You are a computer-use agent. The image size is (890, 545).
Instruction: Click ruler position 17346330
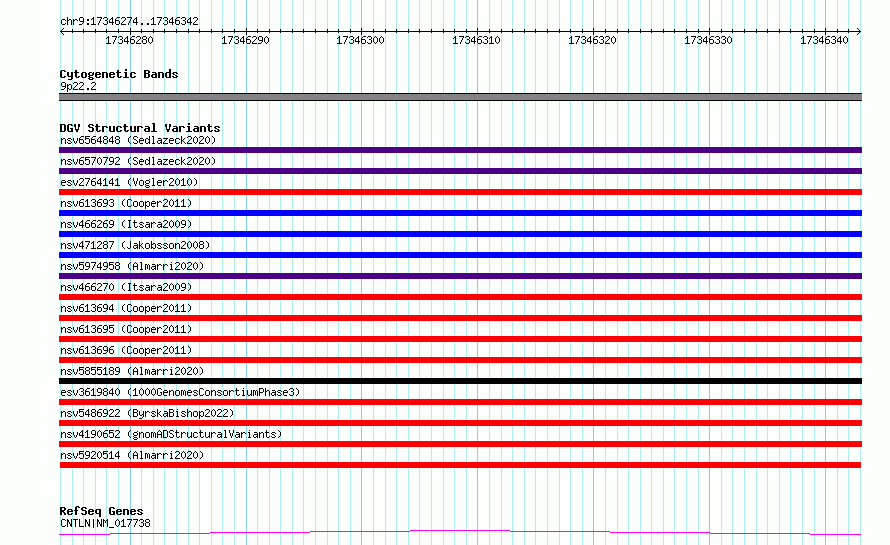pos(708,40)
